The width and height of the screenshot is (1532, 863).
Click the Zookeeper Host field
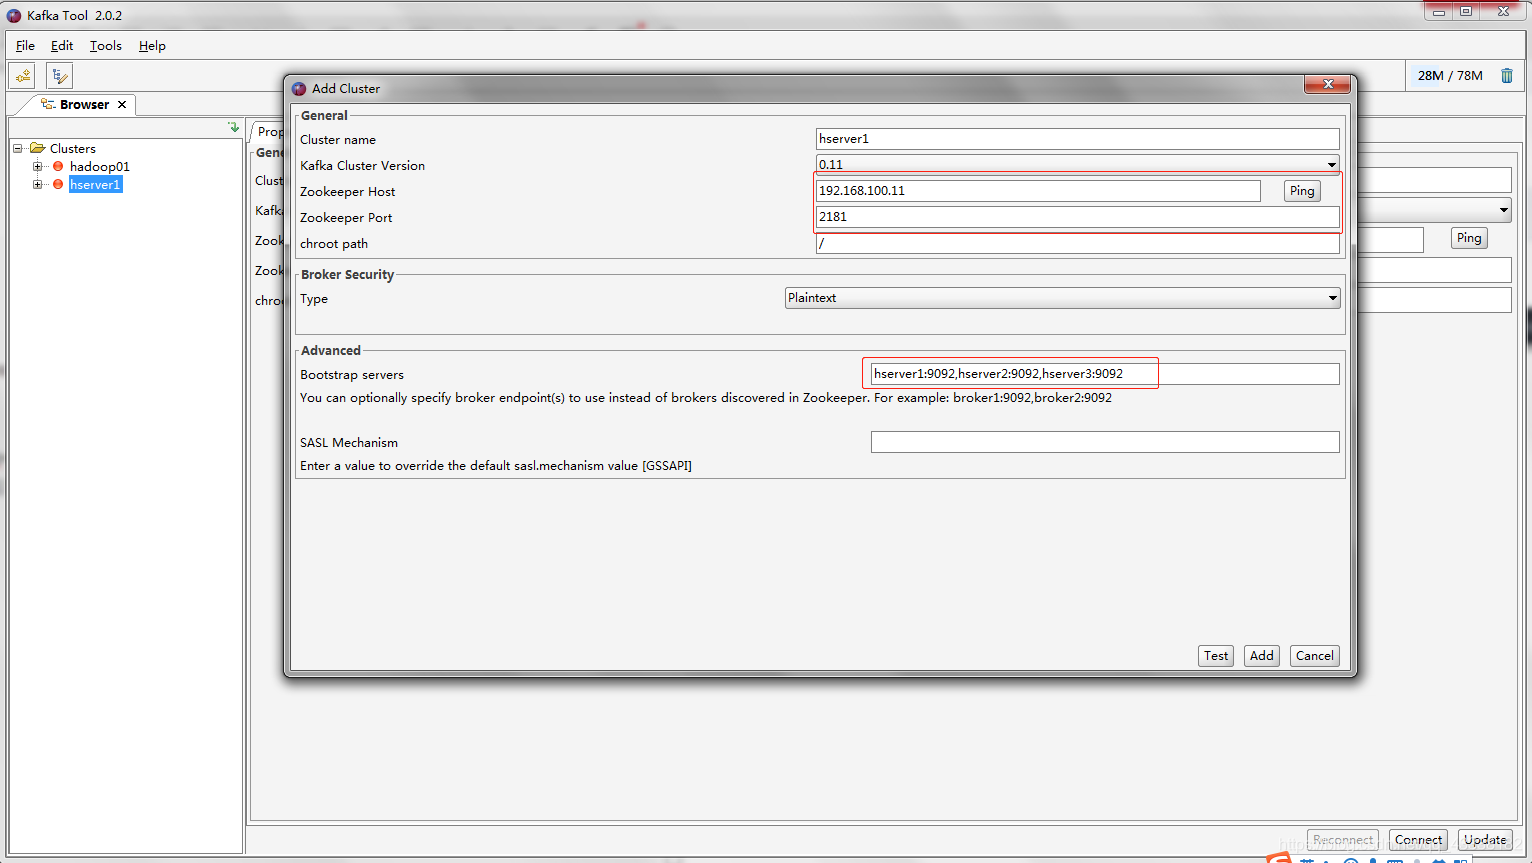[1038, 191]
